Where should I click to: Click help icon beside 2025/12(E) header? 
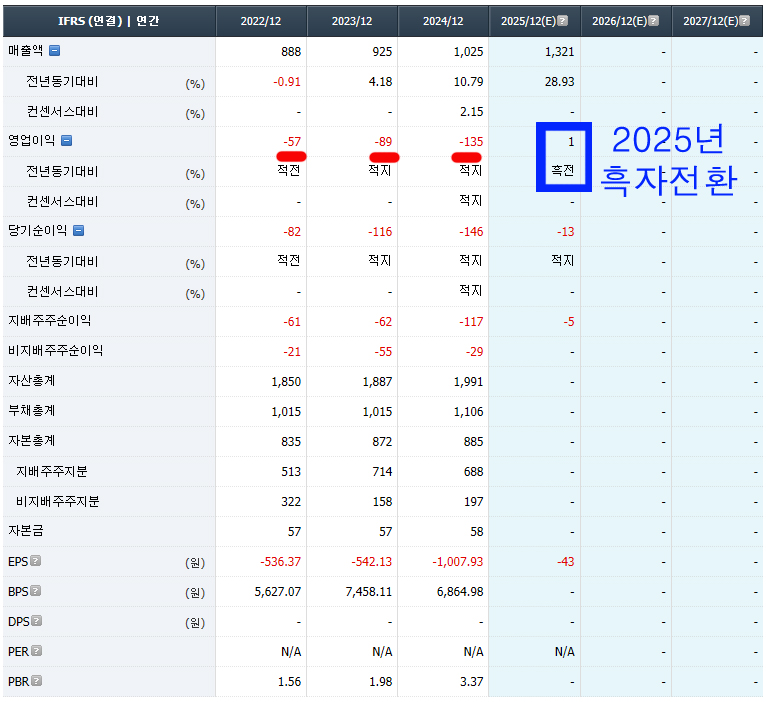[x=563, y=21]
